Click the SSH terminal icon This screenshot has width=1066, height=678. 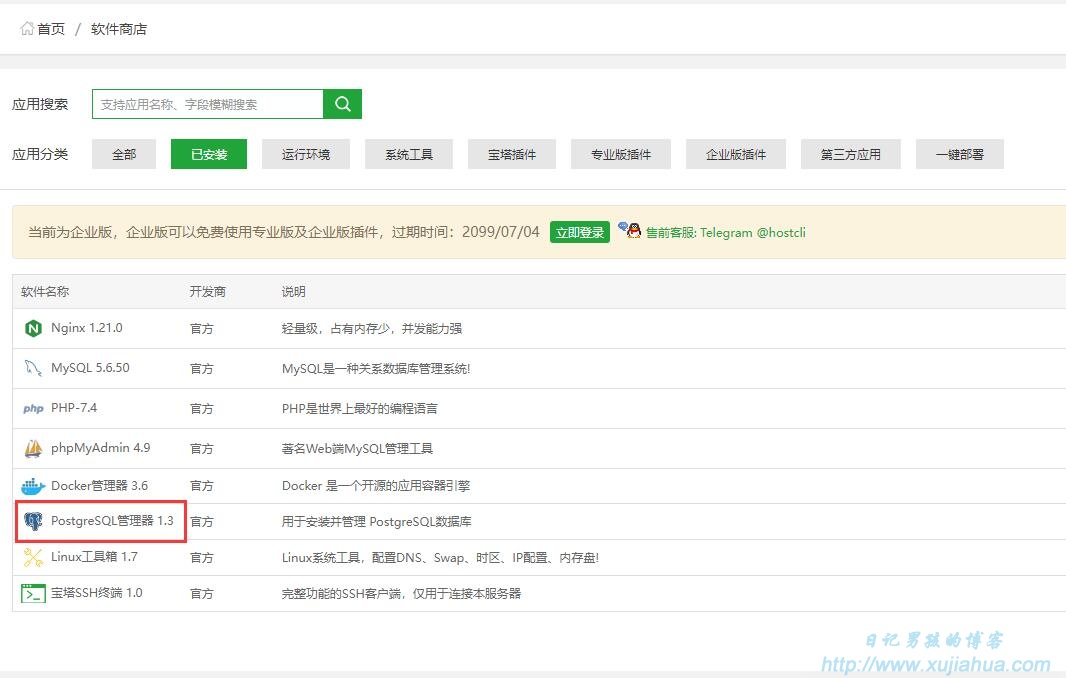[33, 594]
